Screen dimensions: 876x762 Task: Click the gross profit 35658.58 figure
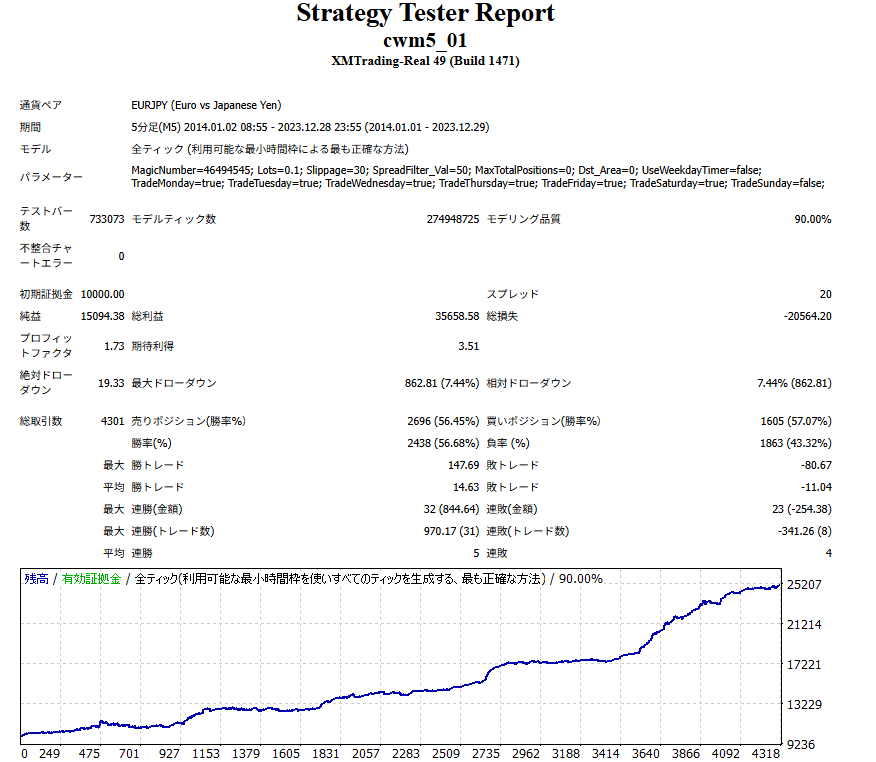coord(457,316)
